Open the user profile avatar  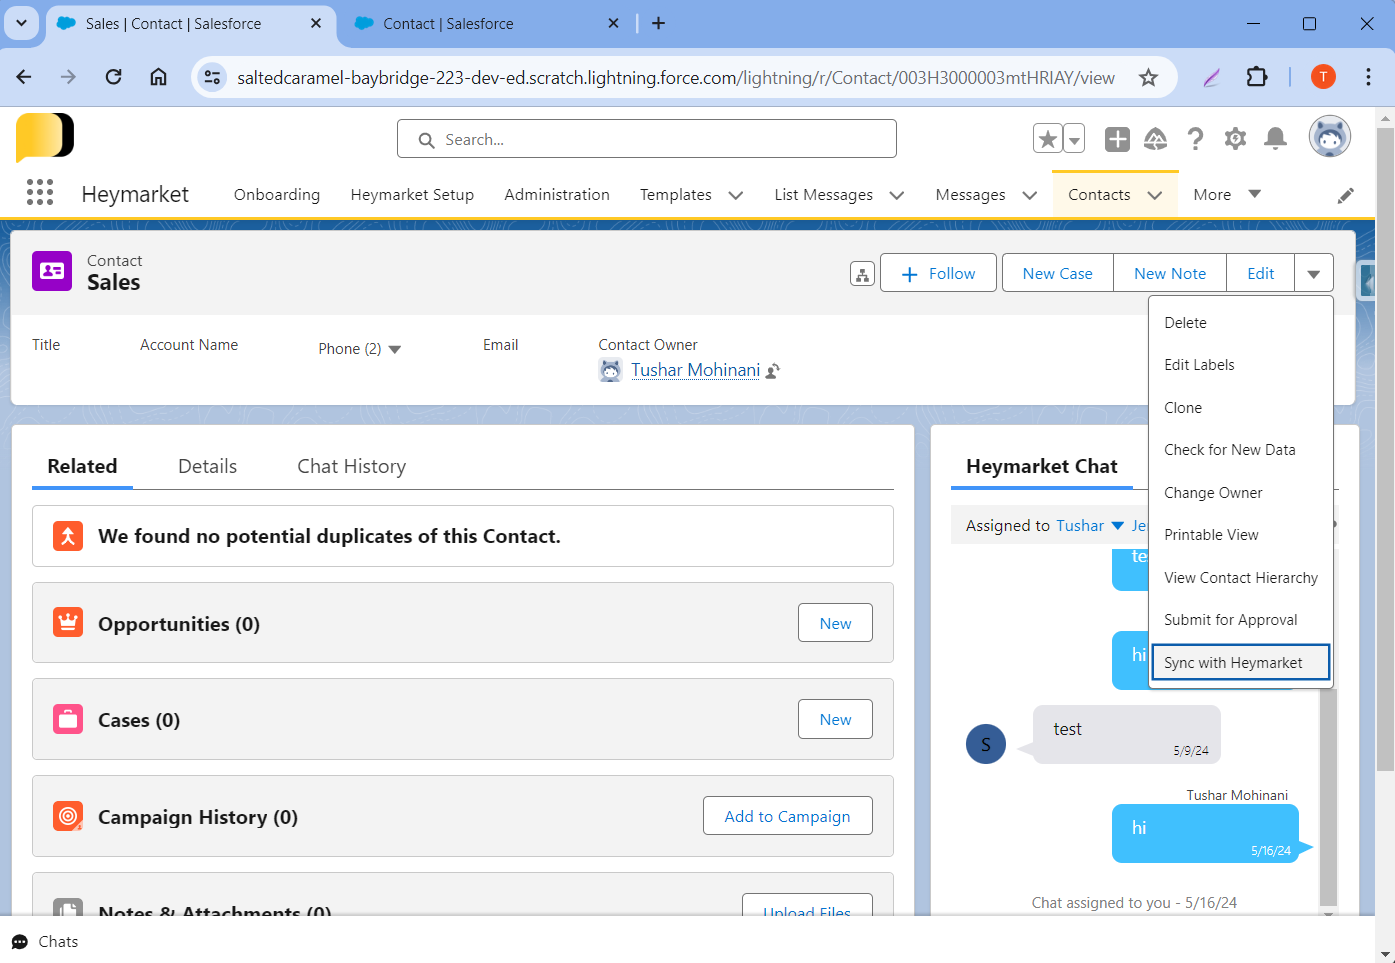pyautogui.click(x=1330, y=137)
